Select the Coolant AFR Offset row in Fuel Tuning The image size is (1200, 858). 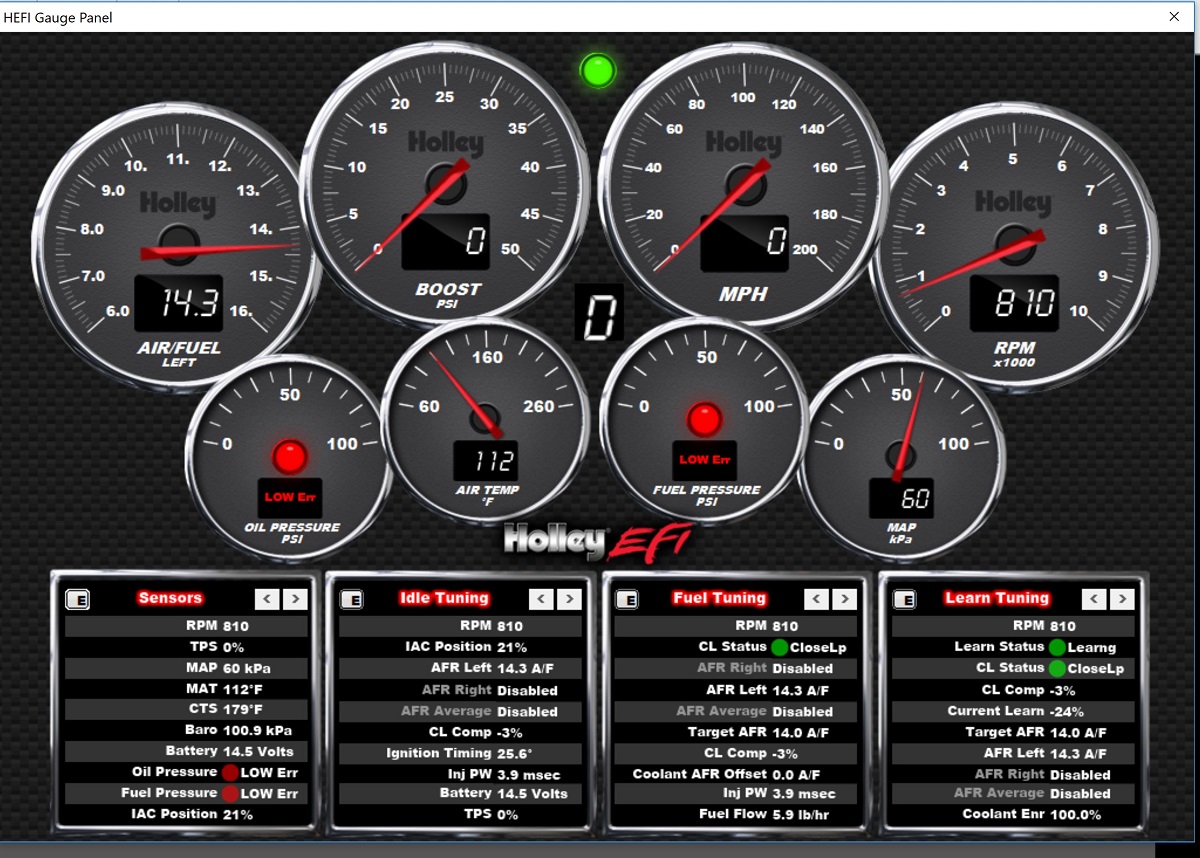[x=736, y=774]
